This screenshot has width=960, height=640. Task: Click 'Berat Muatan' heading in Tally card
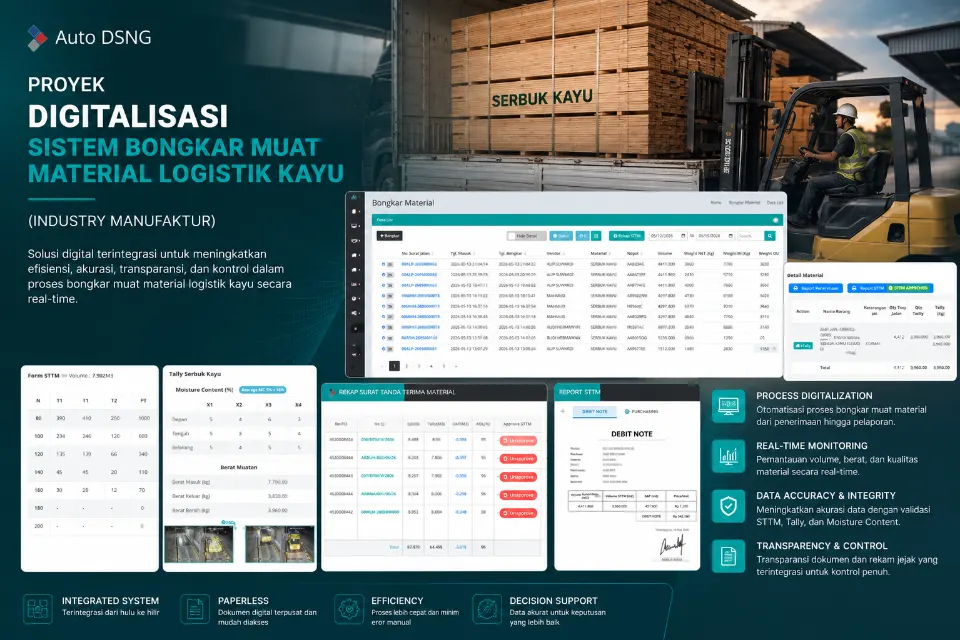(239, 467)
